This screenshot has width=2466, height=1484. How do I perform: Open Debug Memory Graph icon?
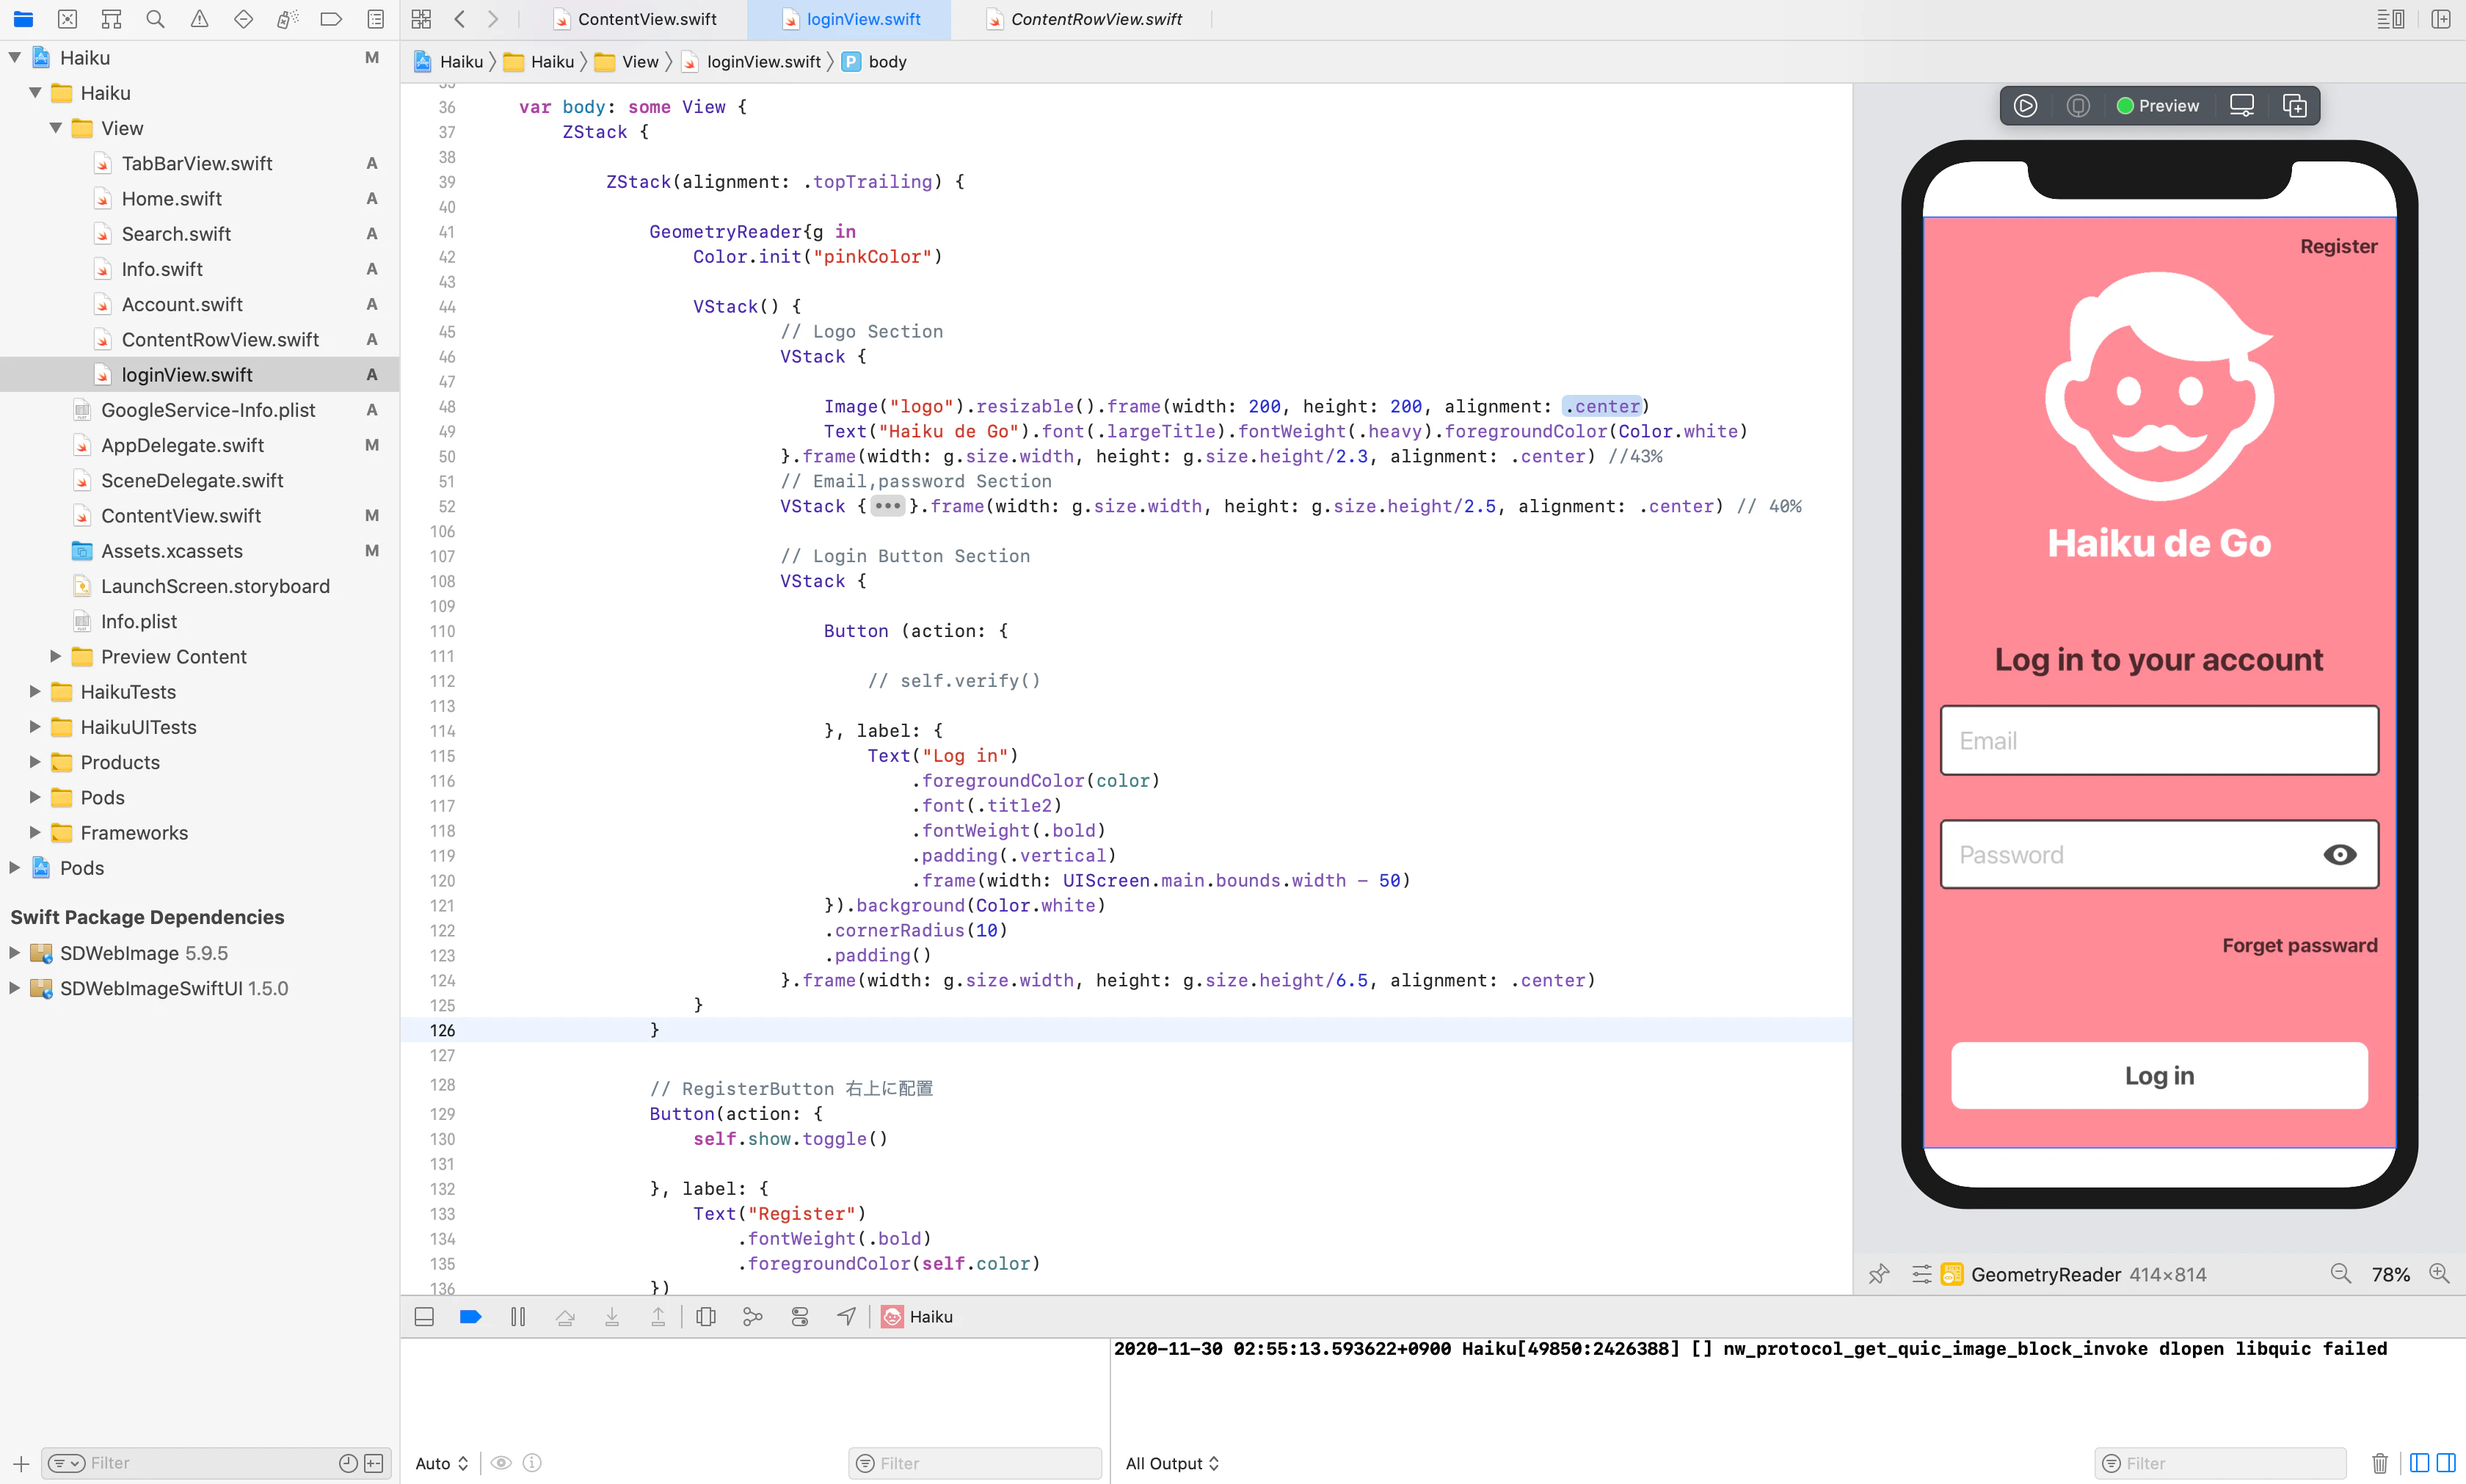pyautogui.click(x=753, y=1317)
